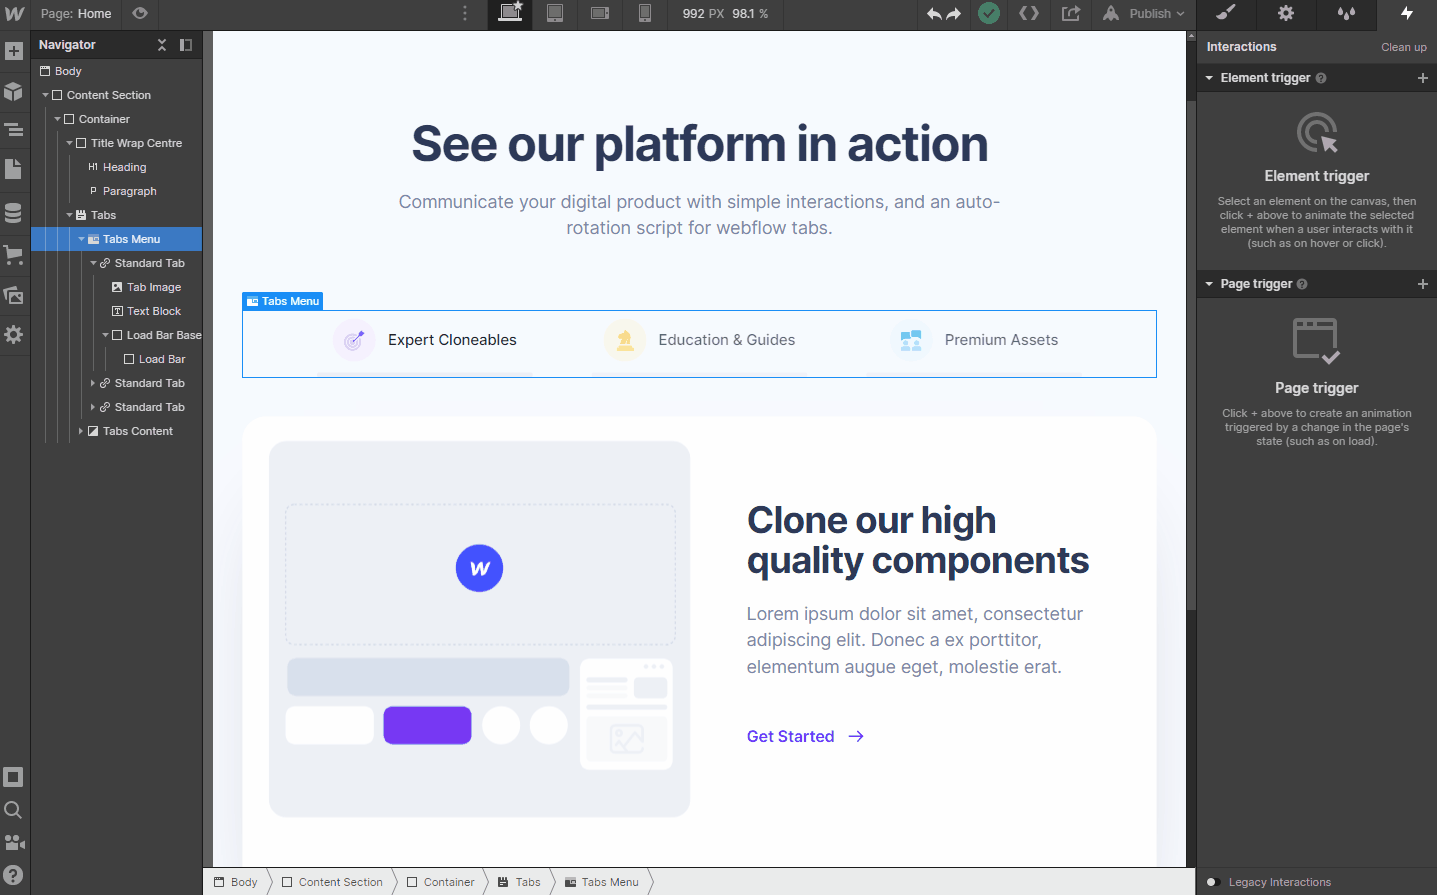This screenshot has height=895, width=1437.
Task: Click Clean up in Interactions panel
Action: [x=1404, y=47]
